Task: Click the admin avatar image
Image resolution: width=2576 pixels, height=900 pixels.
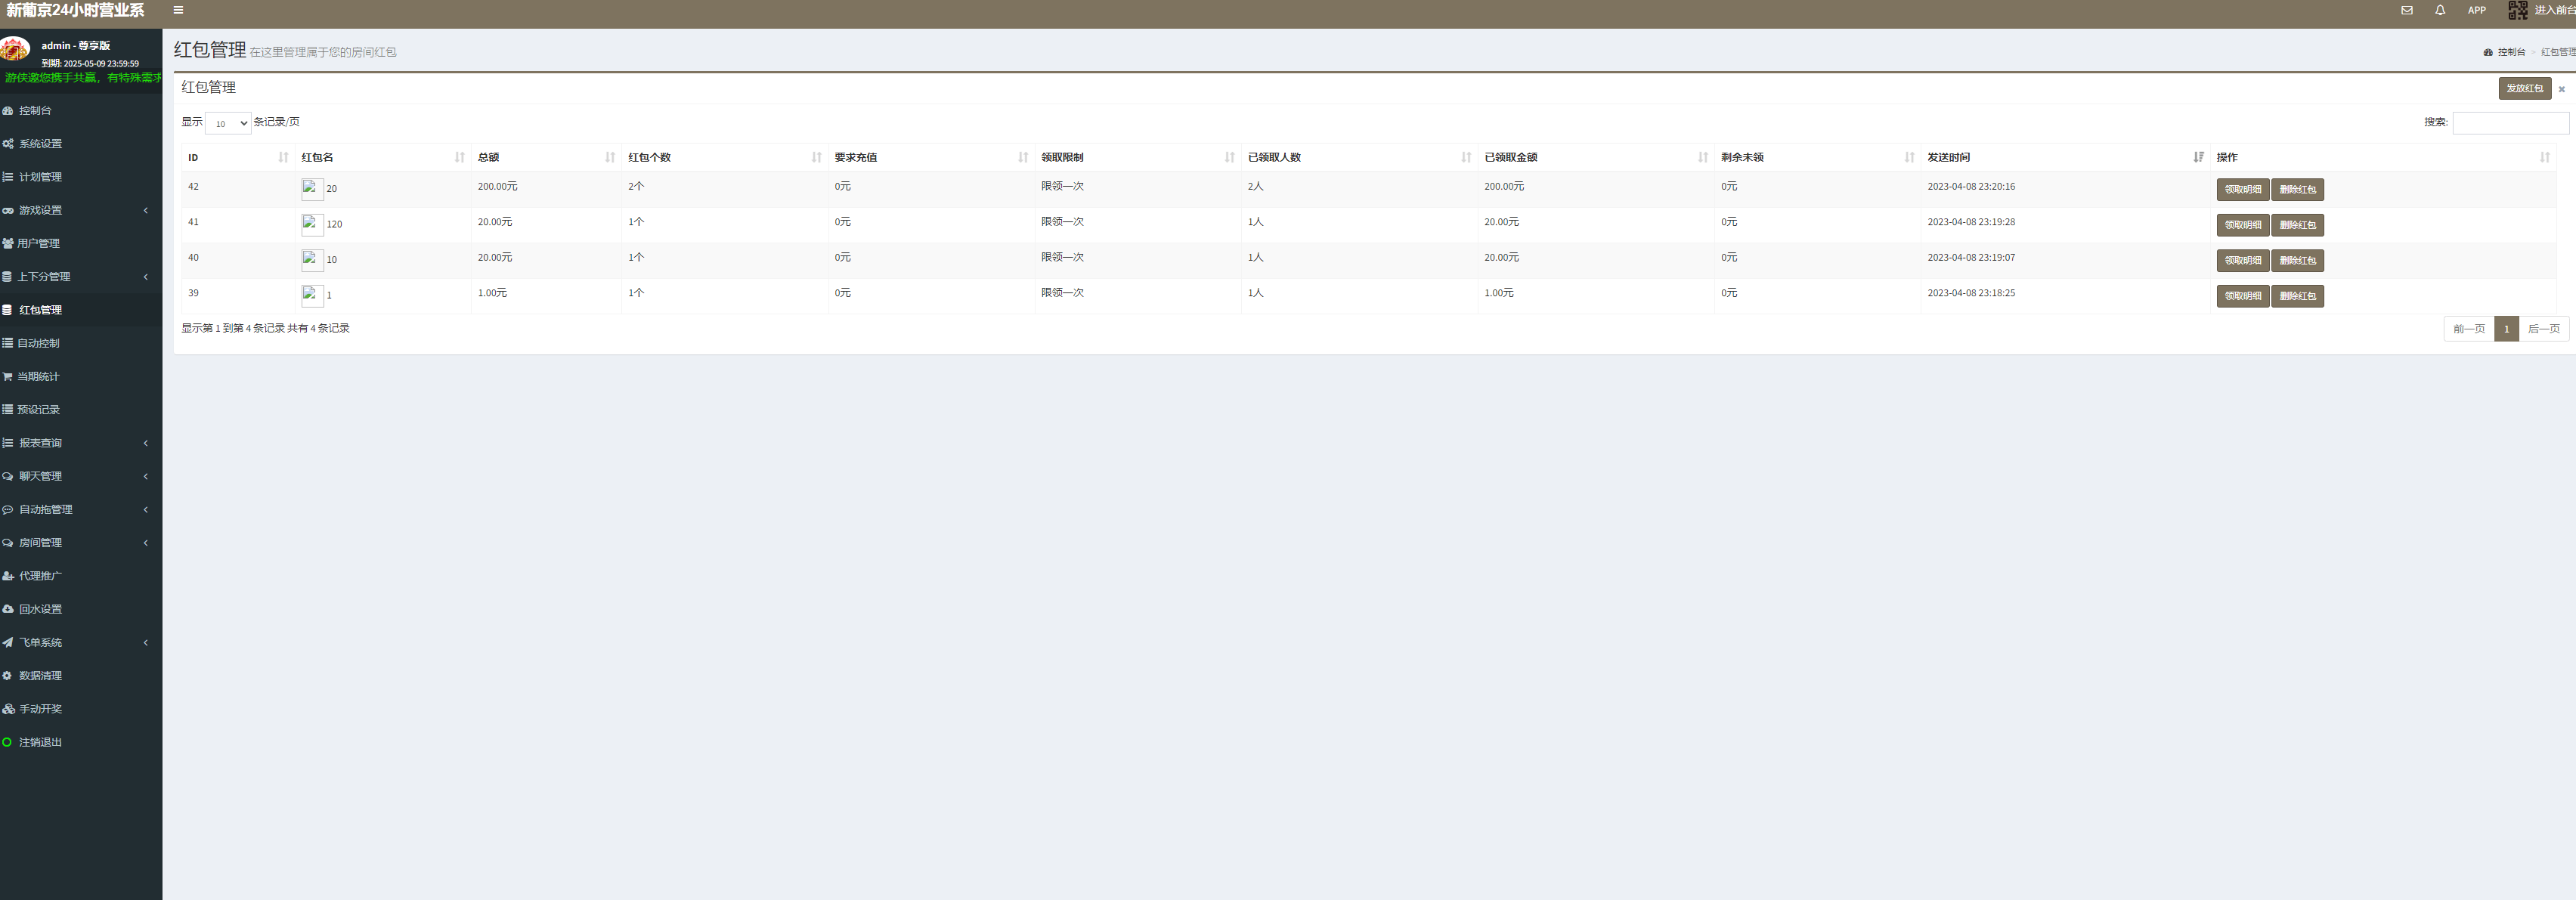Action: [15, 48]
